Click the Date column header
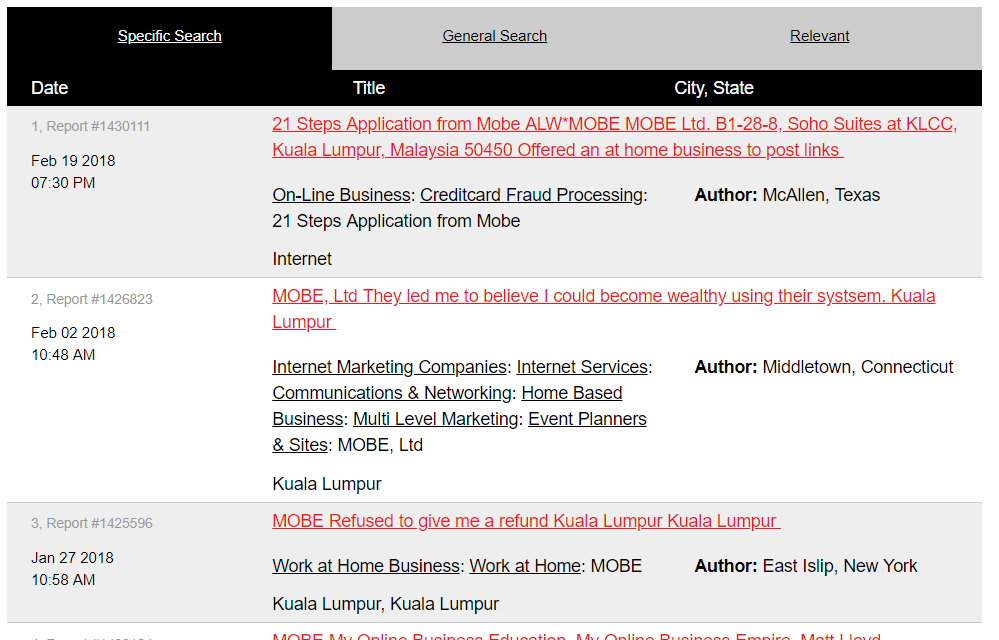 50,88
